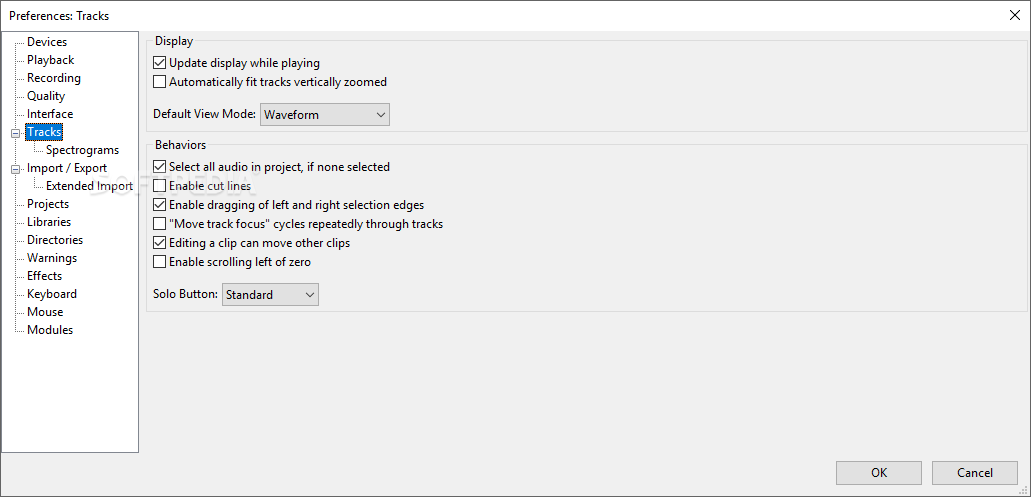Enable Automatically fit tracks vertically zoomed
Screen dimensions: 1031x497
pyautogui.click(x=159, y=82)
